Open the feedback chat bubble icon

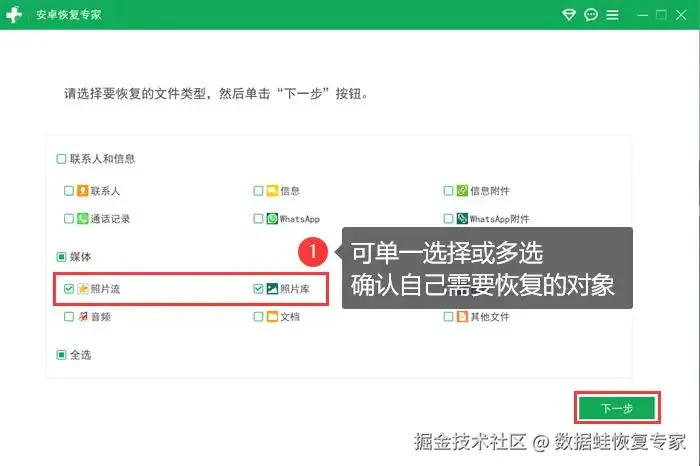pos(591,15)
